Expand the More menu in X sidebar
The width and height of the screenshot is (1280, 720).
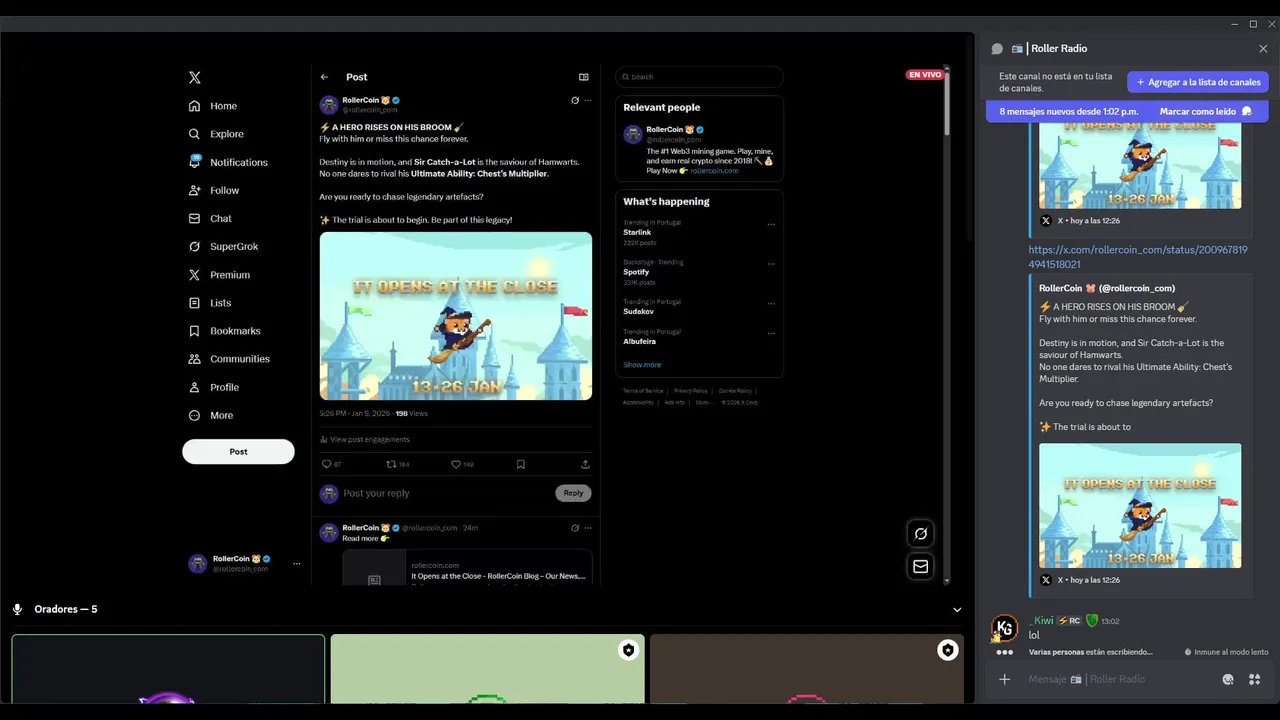211,415
